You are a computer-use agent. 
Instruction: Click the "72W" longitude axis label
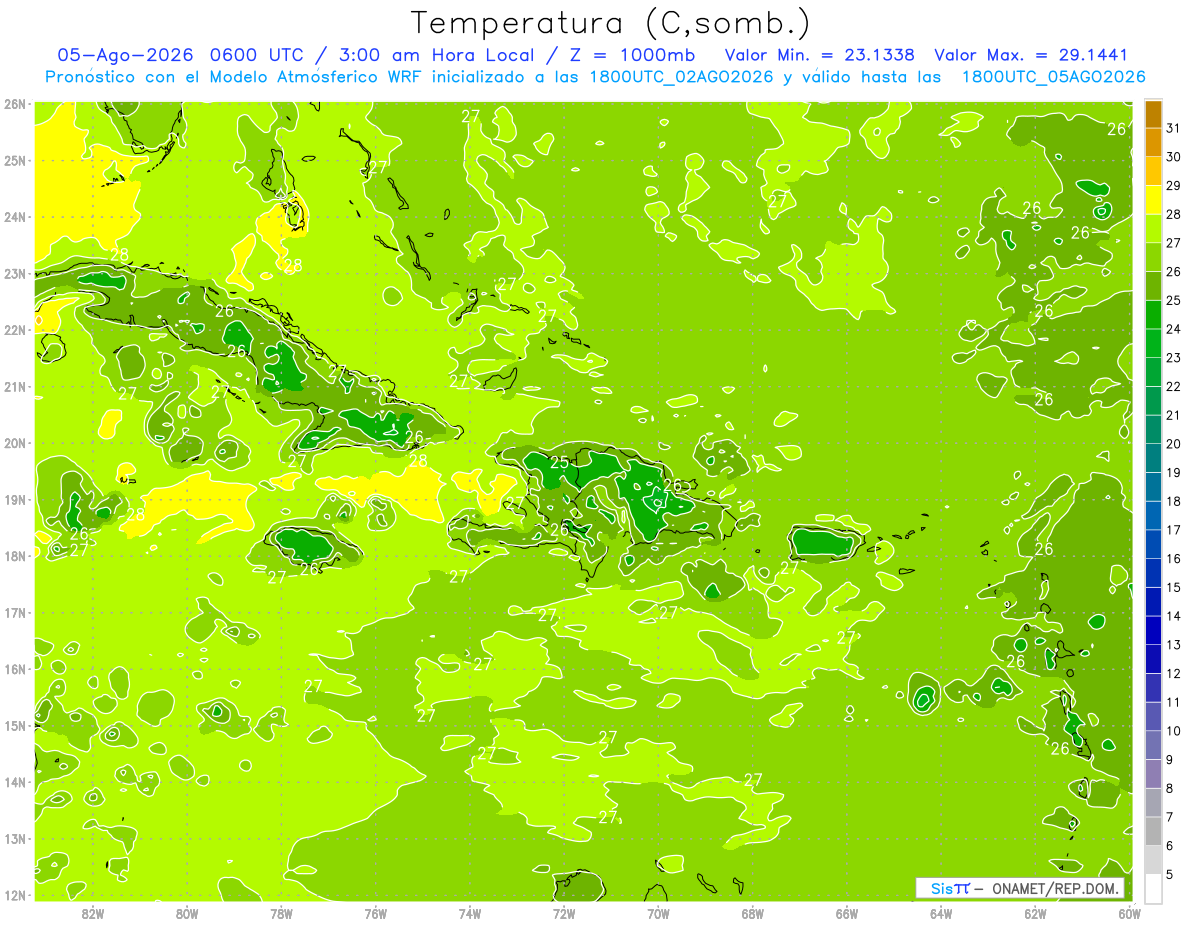[564, 913]
